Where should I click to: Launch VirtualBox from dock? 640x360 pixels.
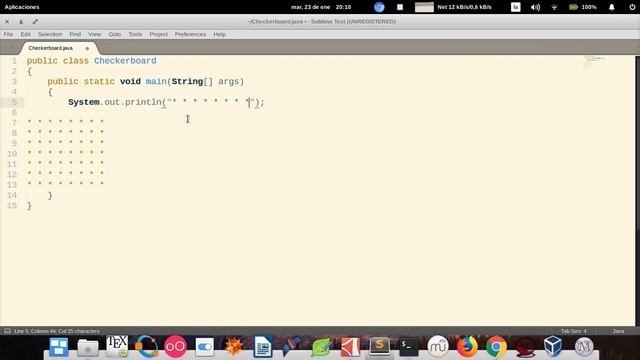point(553,346)
